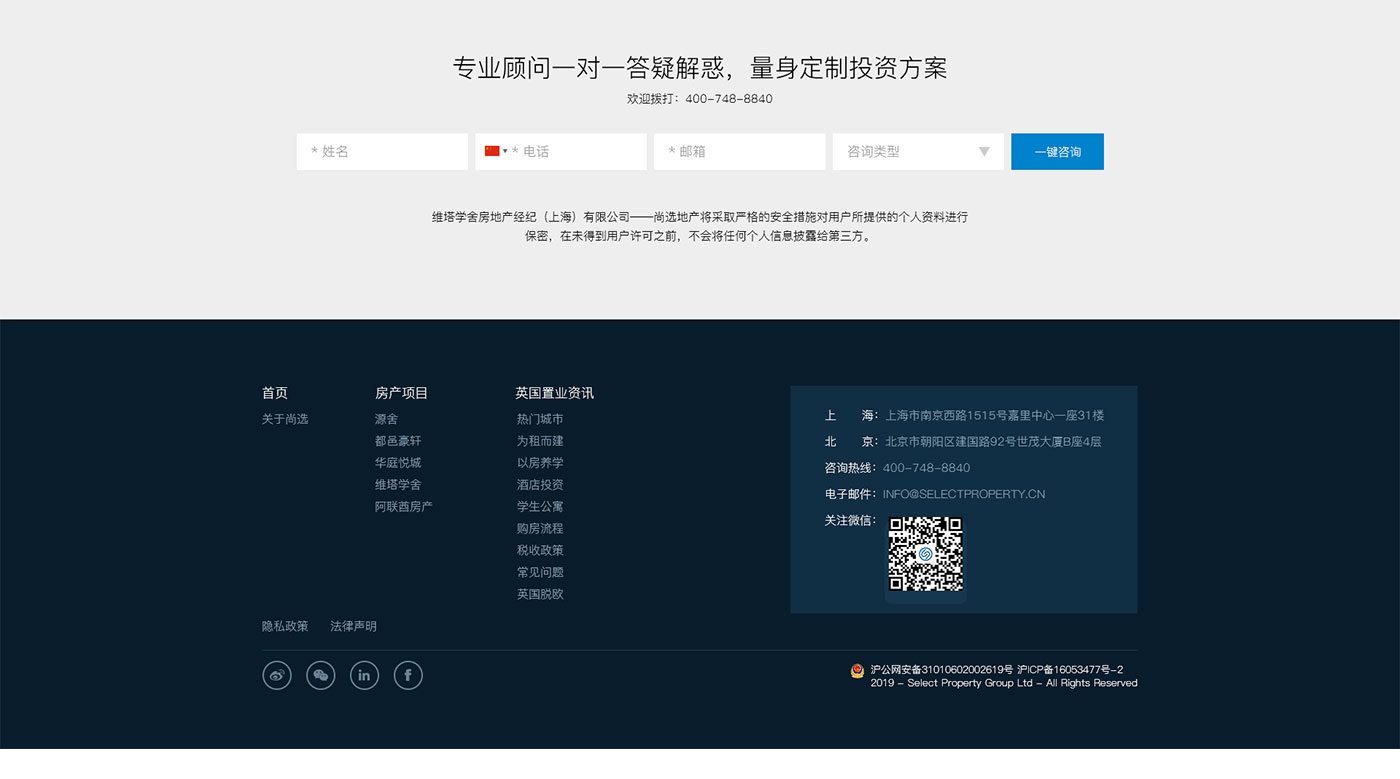This screenshot has height=779, width=1400.
Task: Open the Weibo social icon
Action: point(277,676)
